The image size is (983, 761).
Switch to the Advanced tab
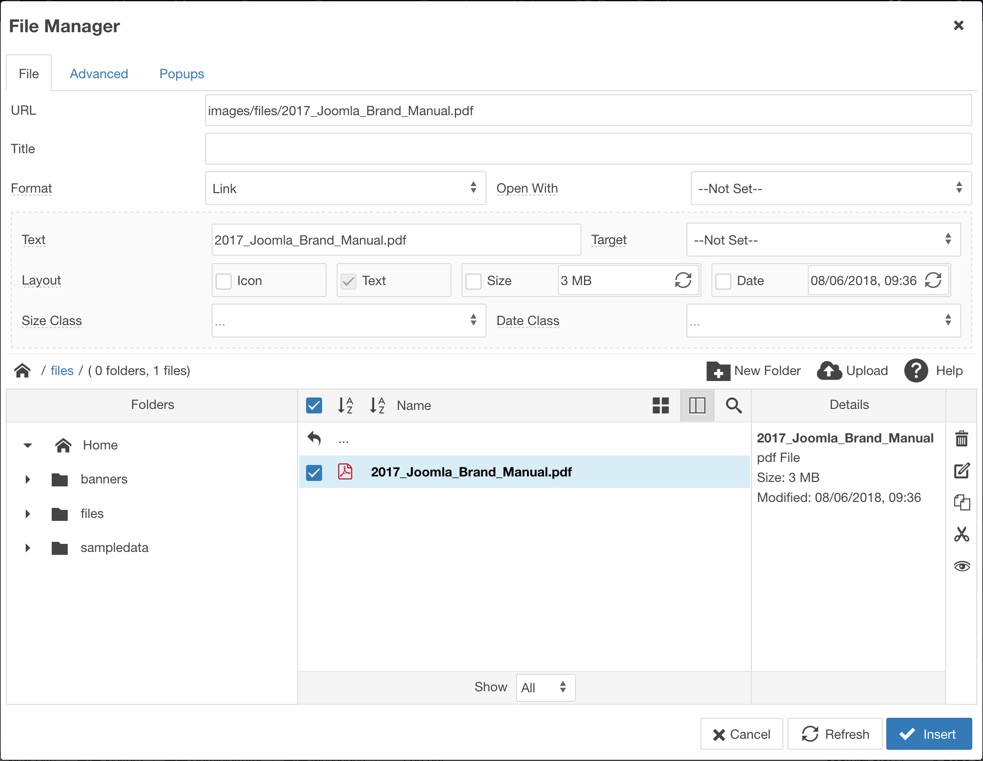tap(99, 74)
